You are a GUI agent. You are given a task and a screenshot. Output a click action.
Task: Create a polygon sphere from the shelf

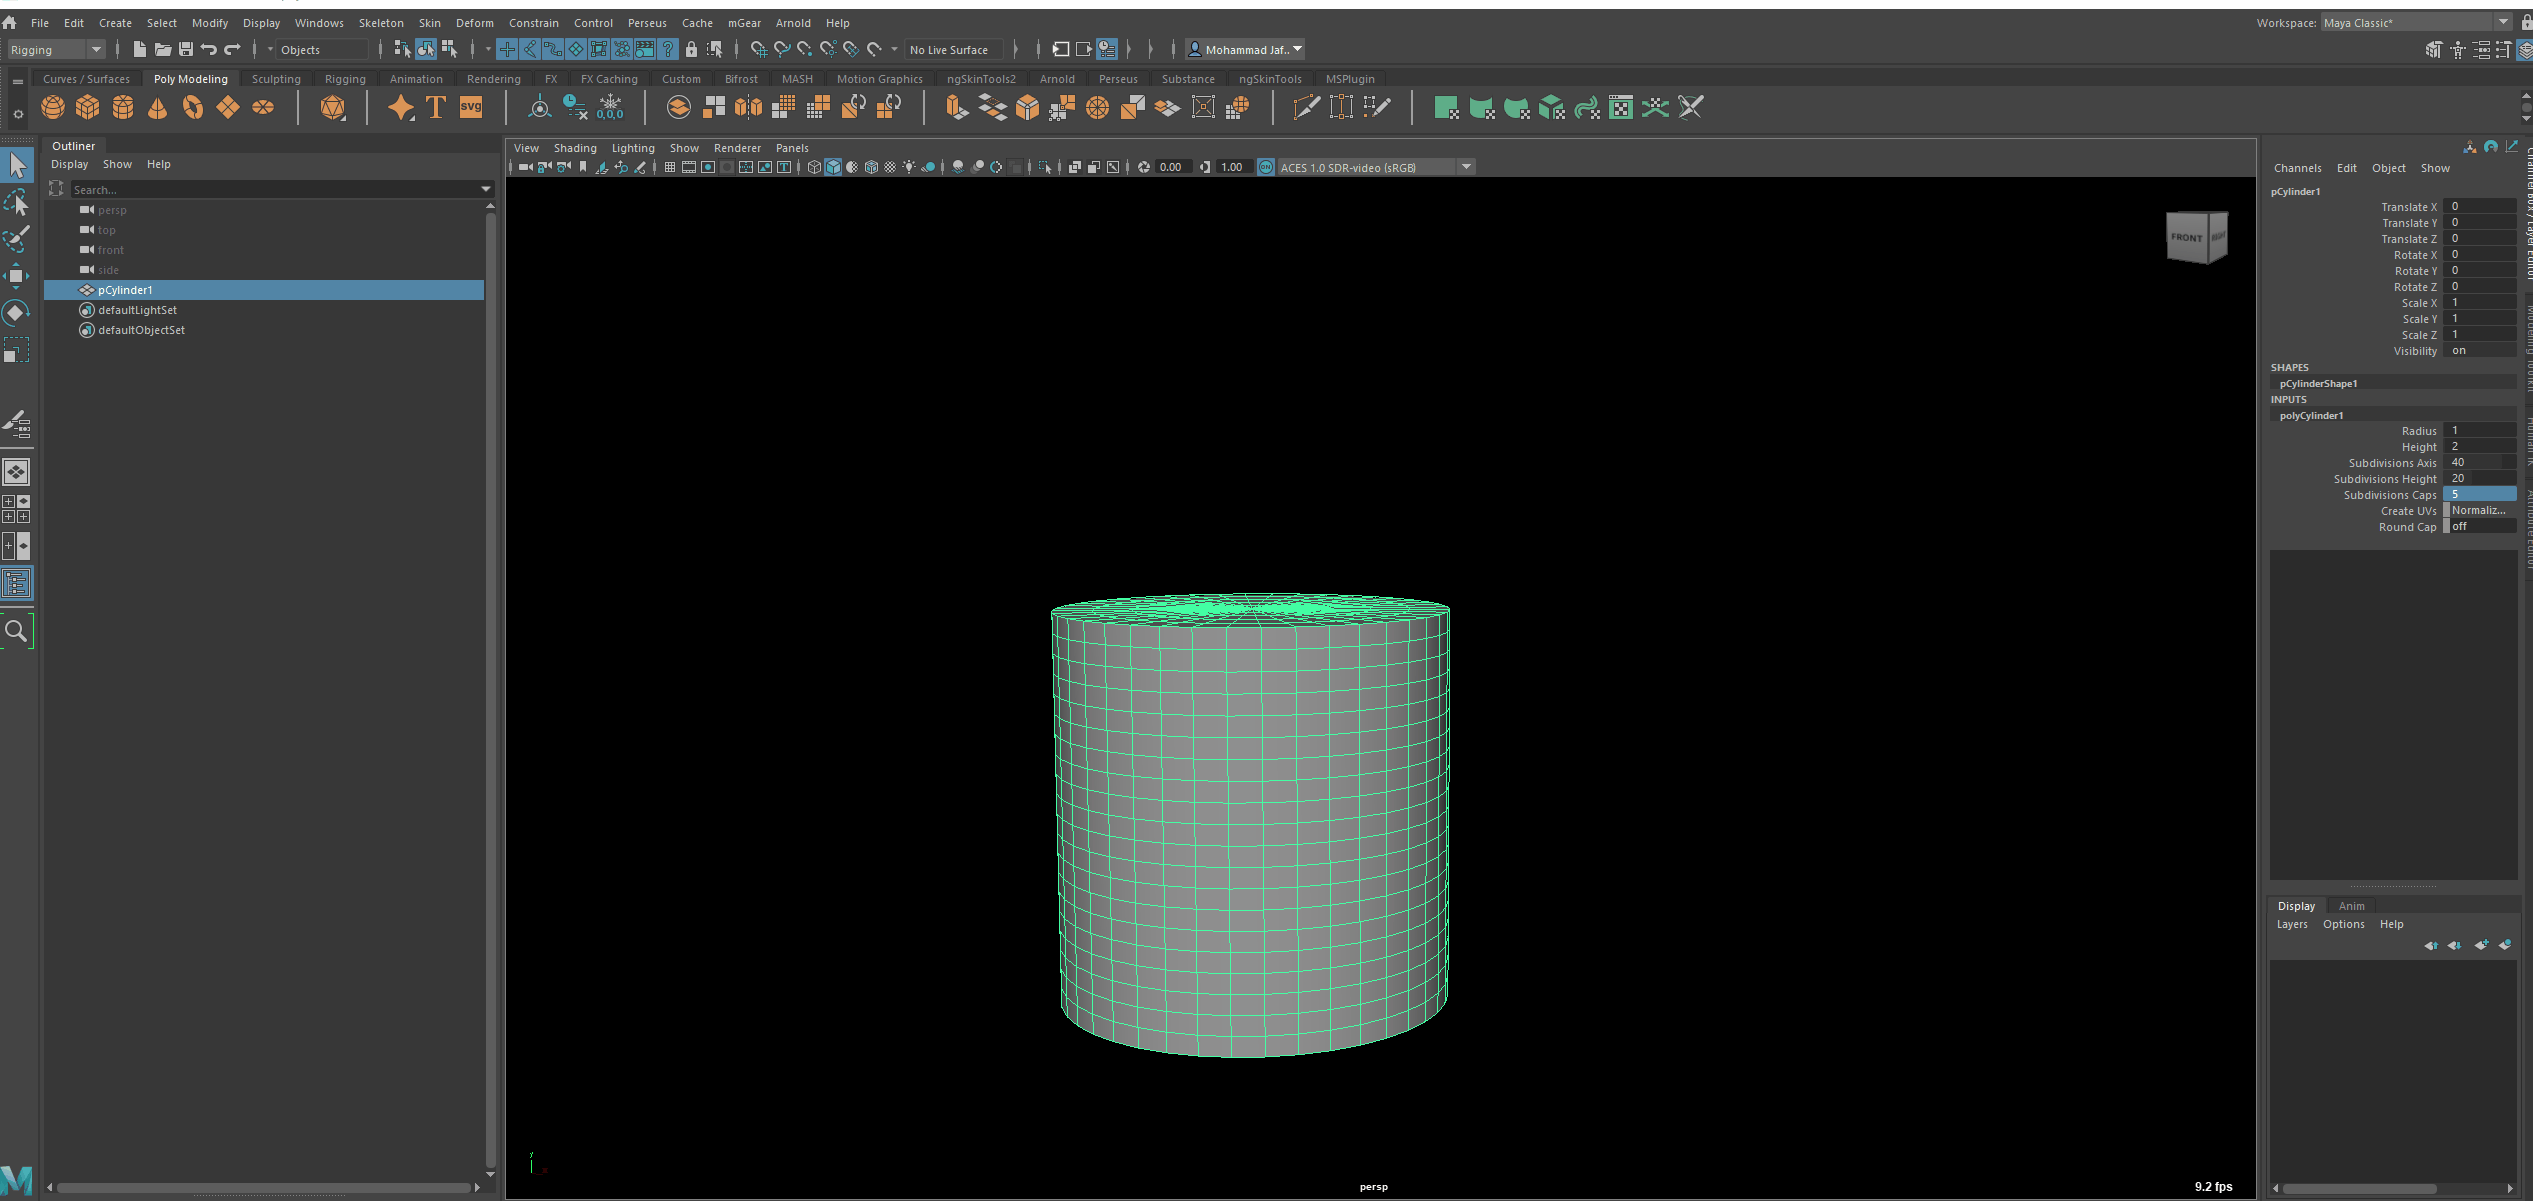(x=53, y=107)
